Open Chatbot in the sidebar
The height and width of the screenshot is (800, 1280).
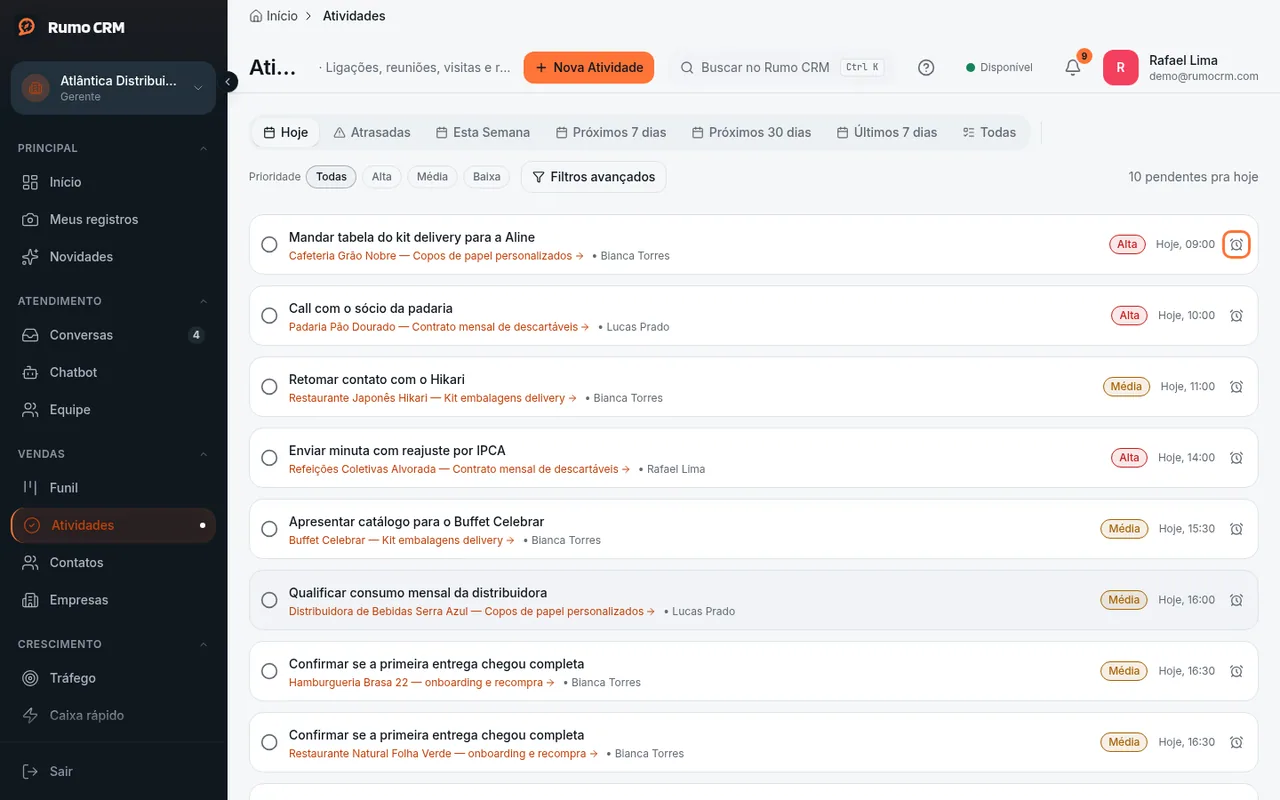113,372
